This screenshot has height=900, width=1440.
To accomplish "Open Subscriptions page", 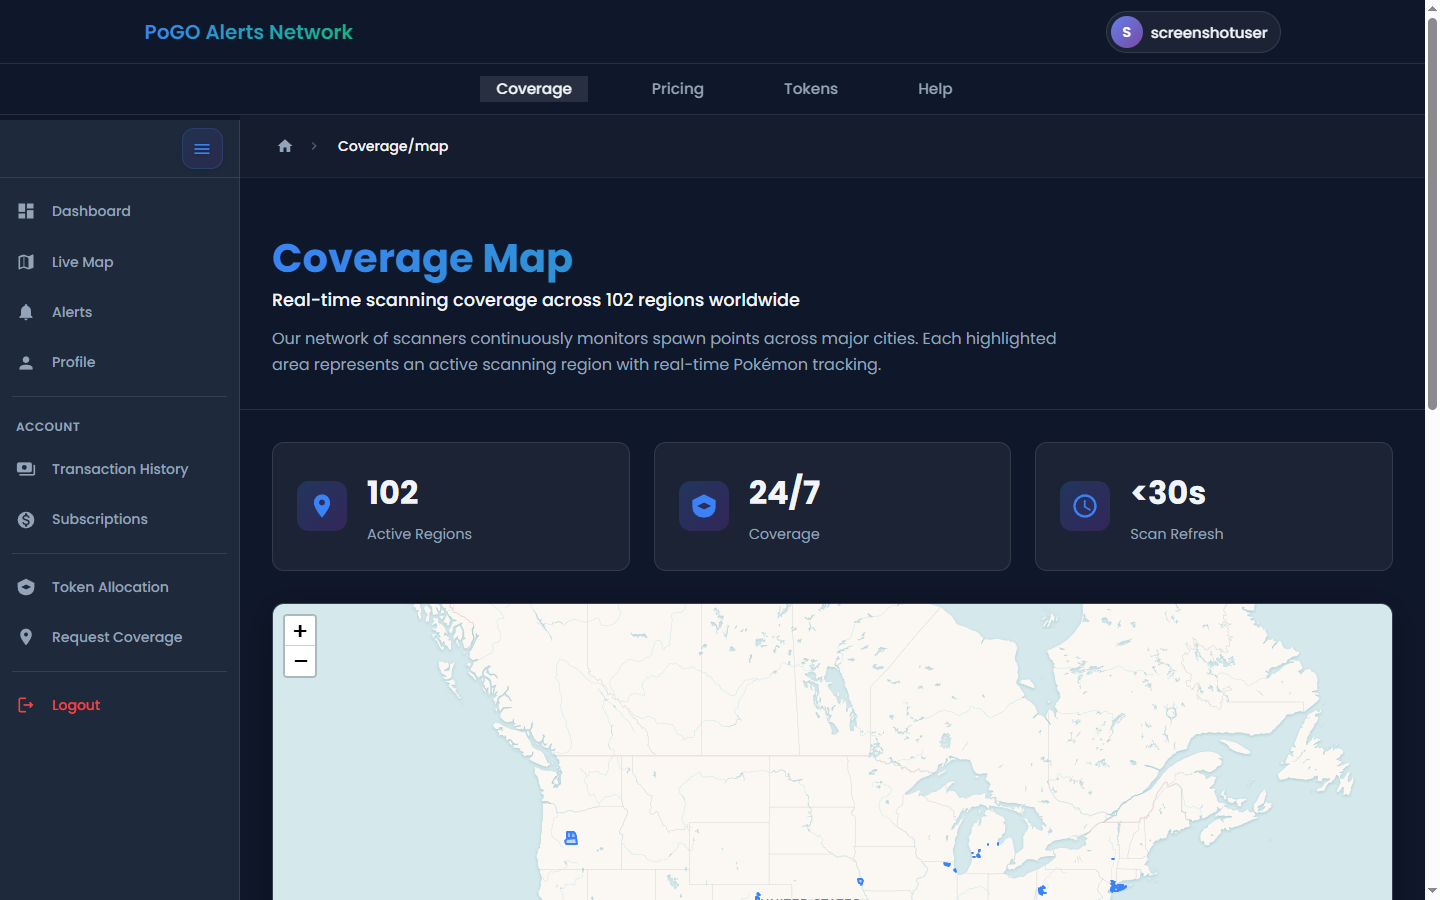I will coord(120,519).
